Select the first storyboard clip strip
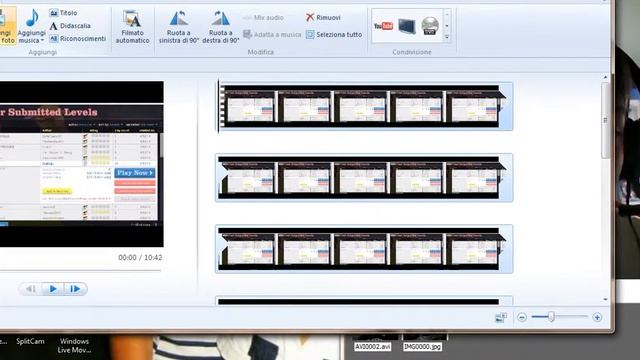Image resolution: width=640 pixels, height=360 pixels. click(x=364, y=106)
